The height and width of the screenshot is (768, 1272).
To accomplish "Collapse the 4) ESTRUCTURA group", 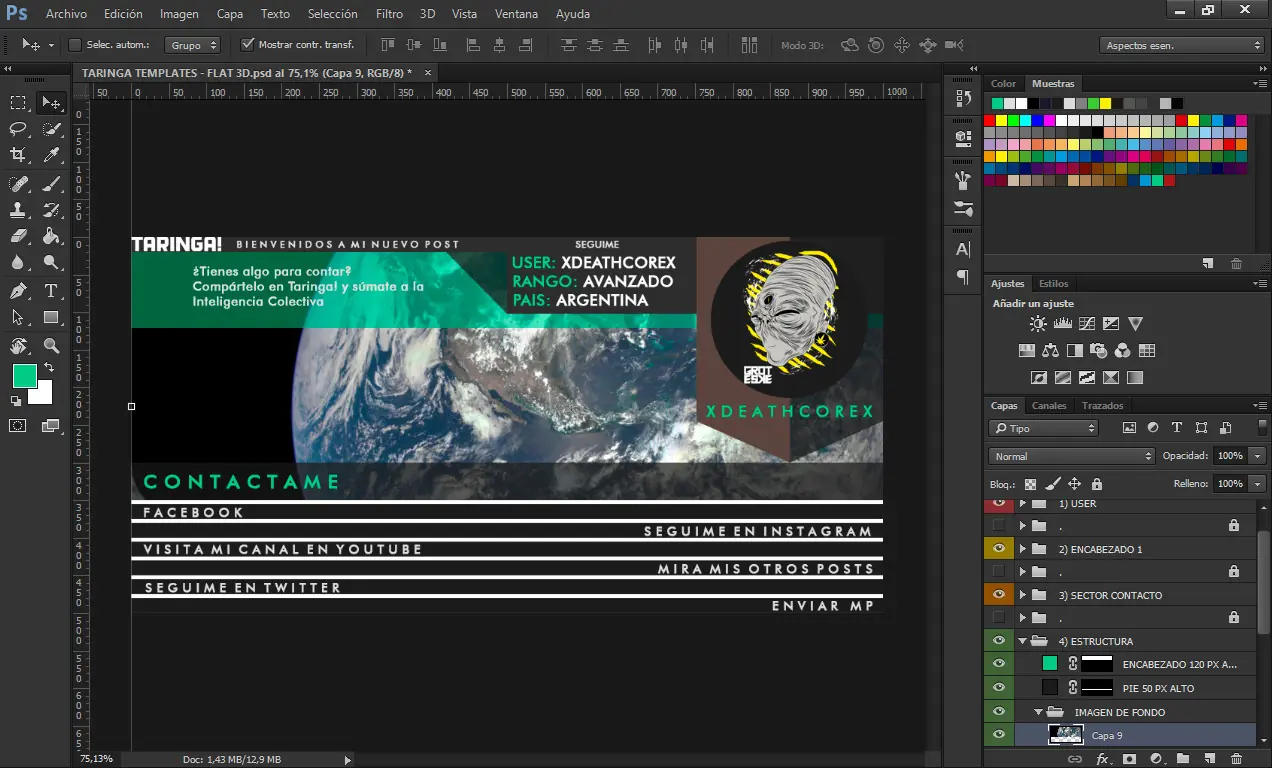I will [x=1023, y=641].
